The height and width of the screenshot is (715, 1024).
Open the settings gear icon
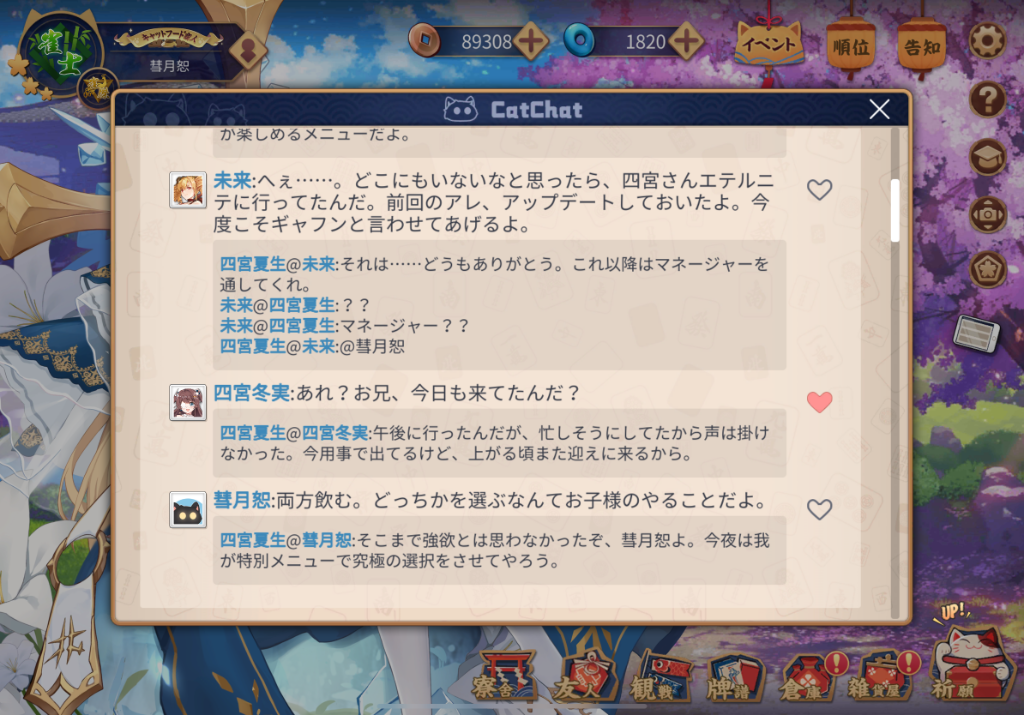987,42
